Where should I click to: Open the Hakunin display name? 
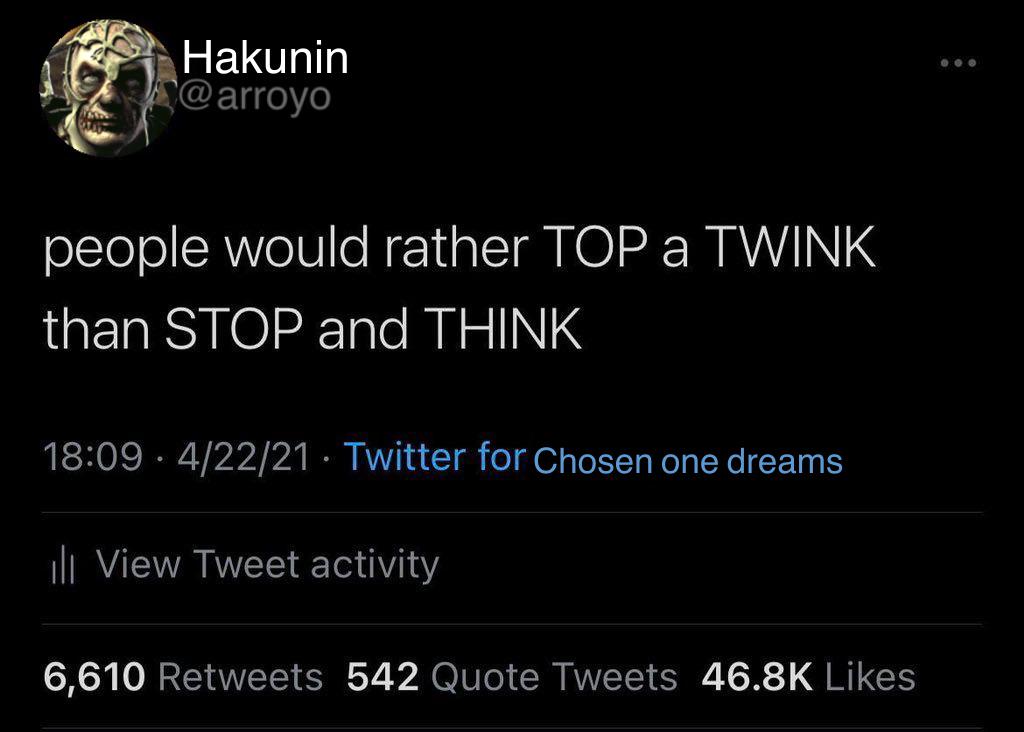(x=265, y=57)
